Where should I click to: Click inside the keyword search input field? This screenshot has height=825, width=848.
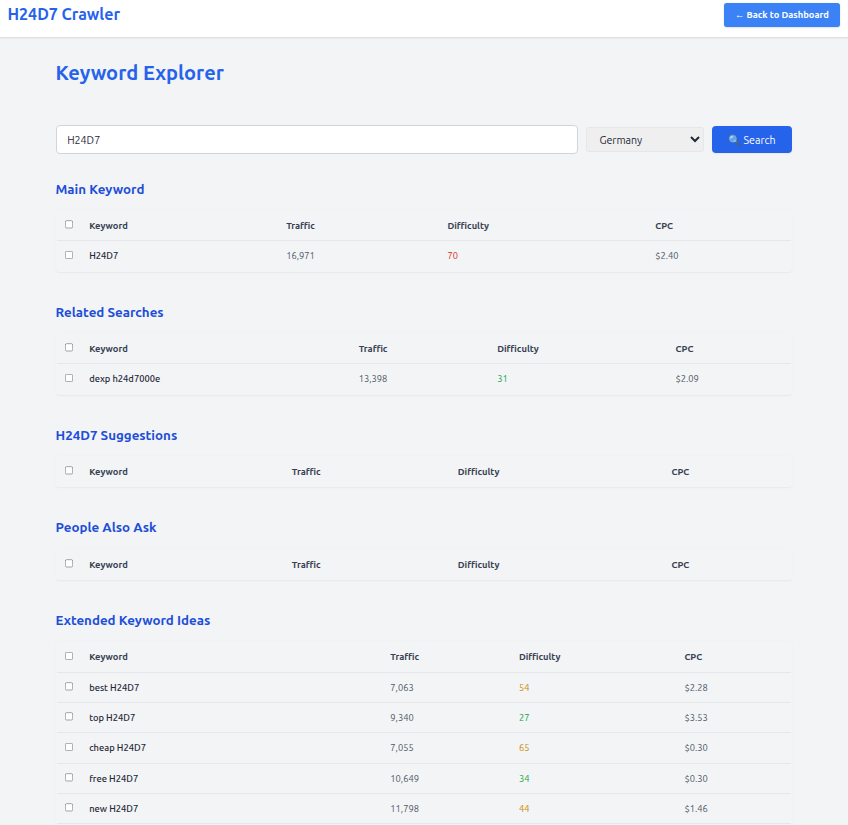(x=316, y=139)
